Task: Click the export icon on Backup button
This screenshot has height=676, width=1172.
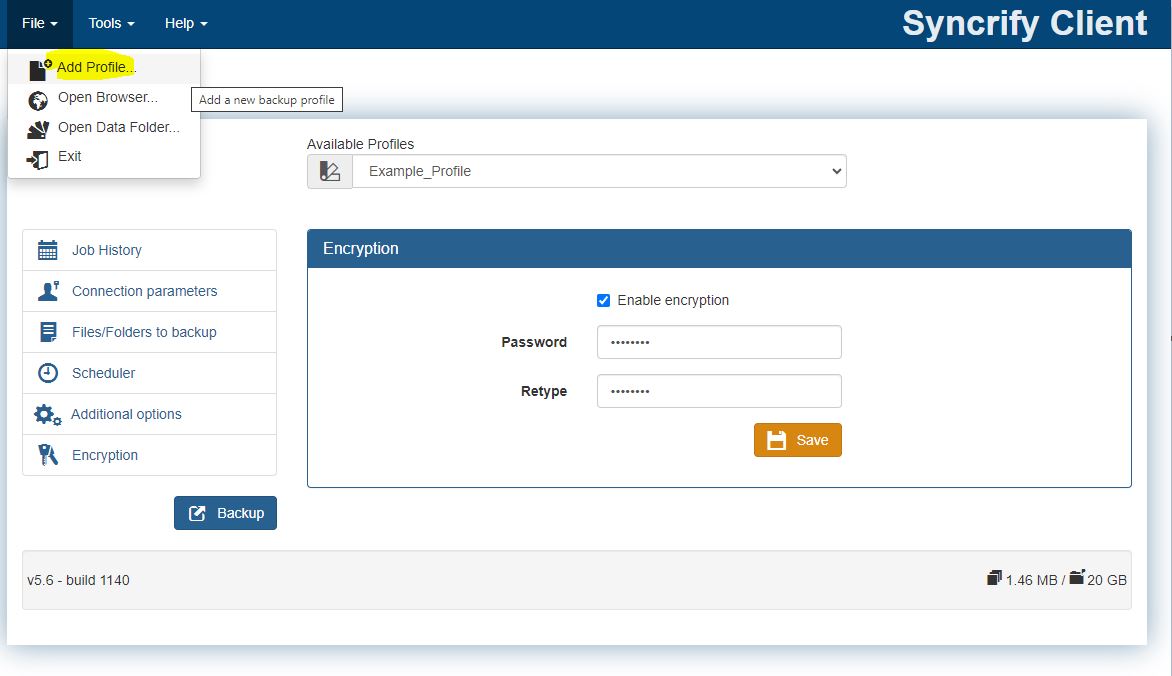Action: [x=197, y=514]
